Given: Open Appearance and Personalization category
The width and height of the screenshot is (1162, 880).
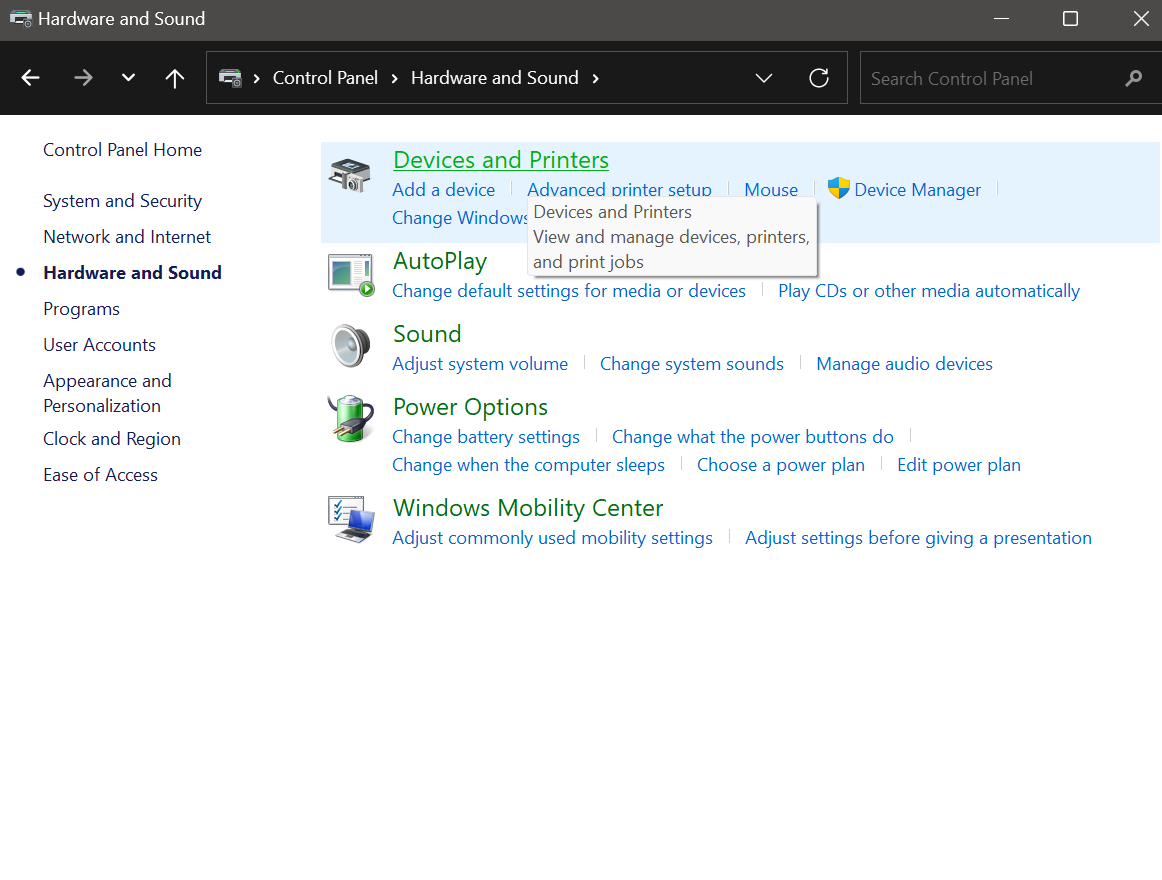Looking at the screenshot, I should 107,393.
